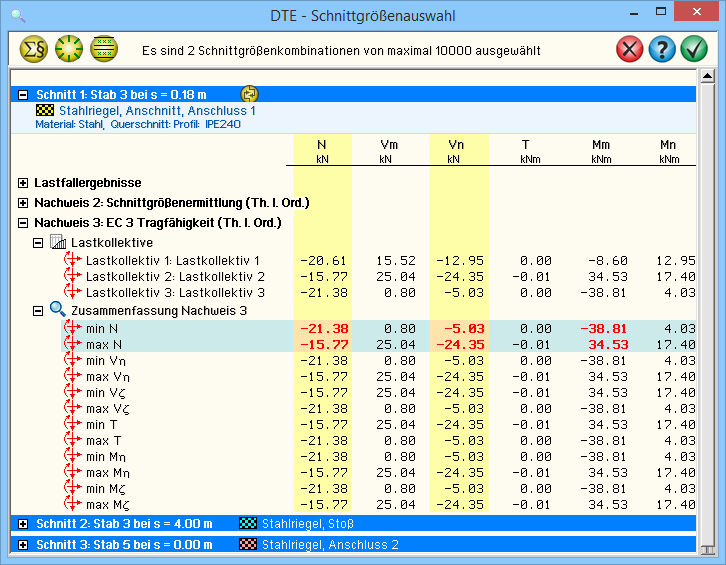Expand Nachweis 2: Schnittgrößenermittlung node
This screenshot has height=565, width=726.
coord(23,203)
